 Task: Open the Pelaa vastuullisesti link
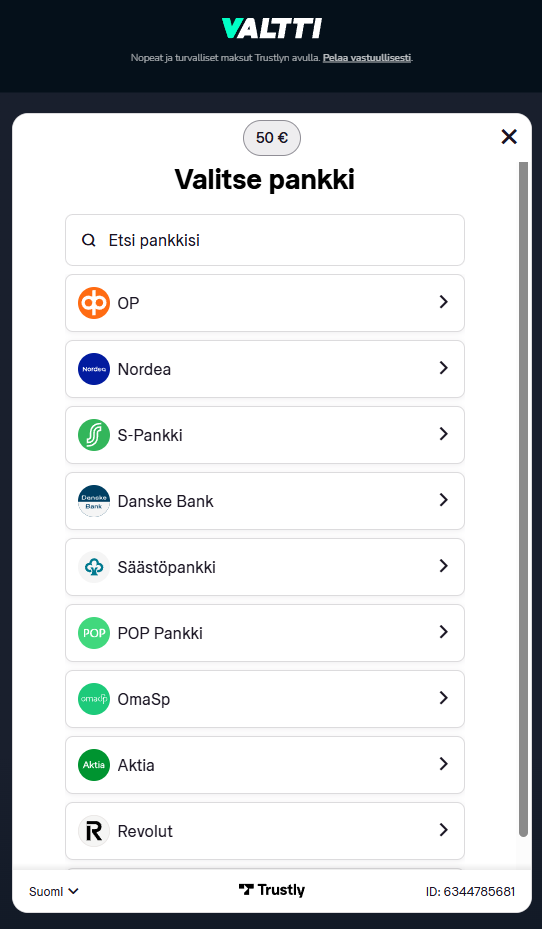[367, 58]
